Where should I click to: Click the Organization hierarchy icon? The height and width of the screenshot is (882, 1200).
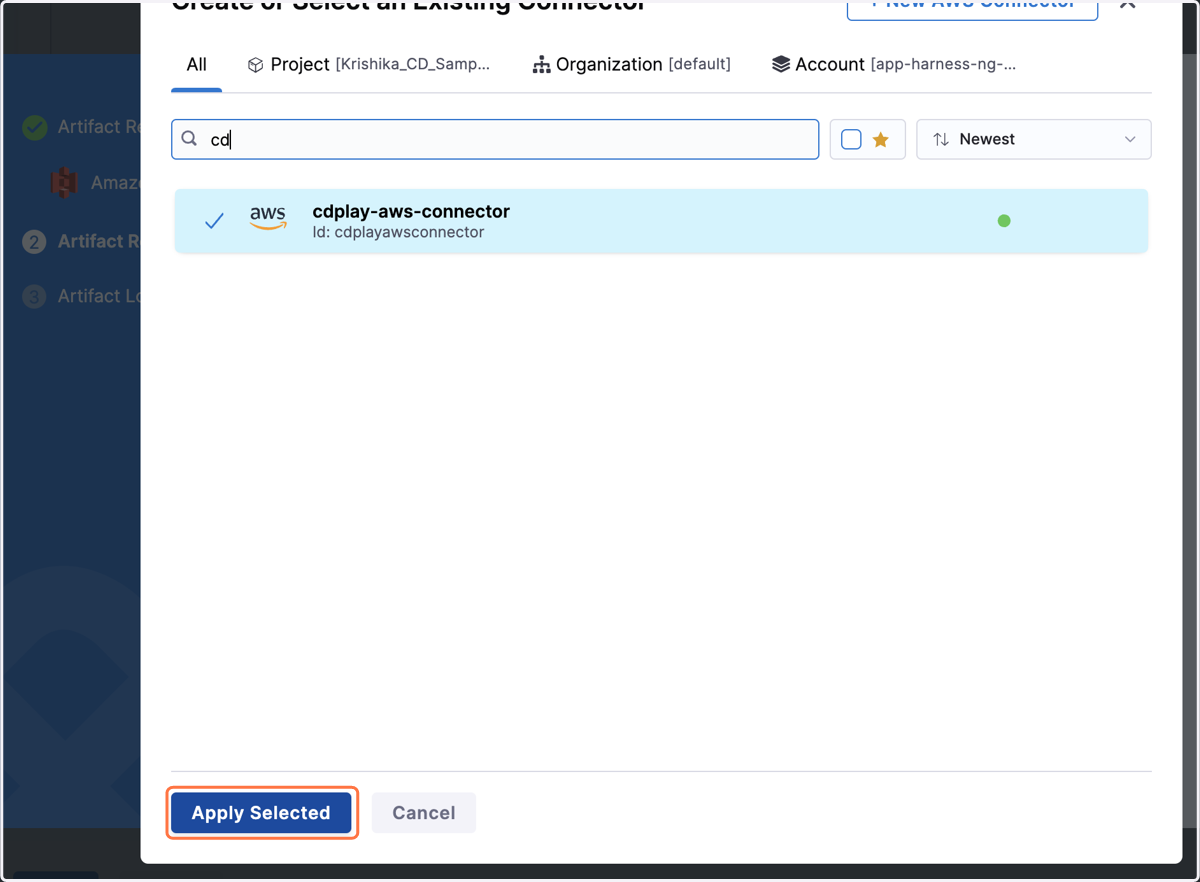(x=541, y=65)
